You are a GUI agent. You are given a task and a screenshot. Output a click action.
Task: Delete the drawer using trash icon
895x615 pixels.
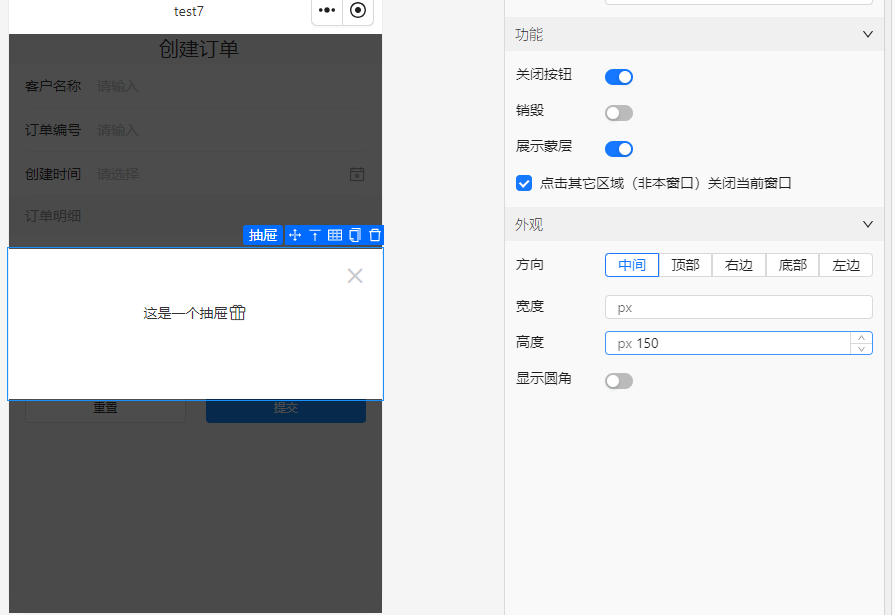375,235
